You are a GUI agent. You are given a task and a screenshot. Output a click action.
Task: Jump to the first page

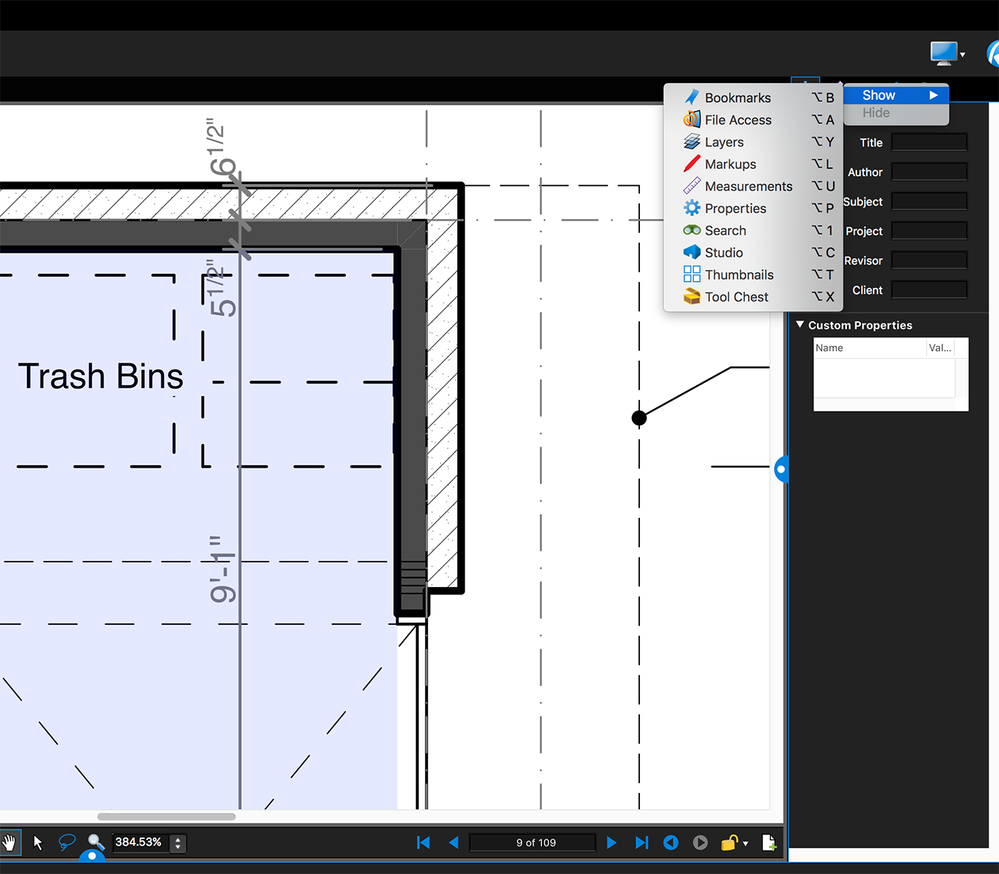coord(423,843)
